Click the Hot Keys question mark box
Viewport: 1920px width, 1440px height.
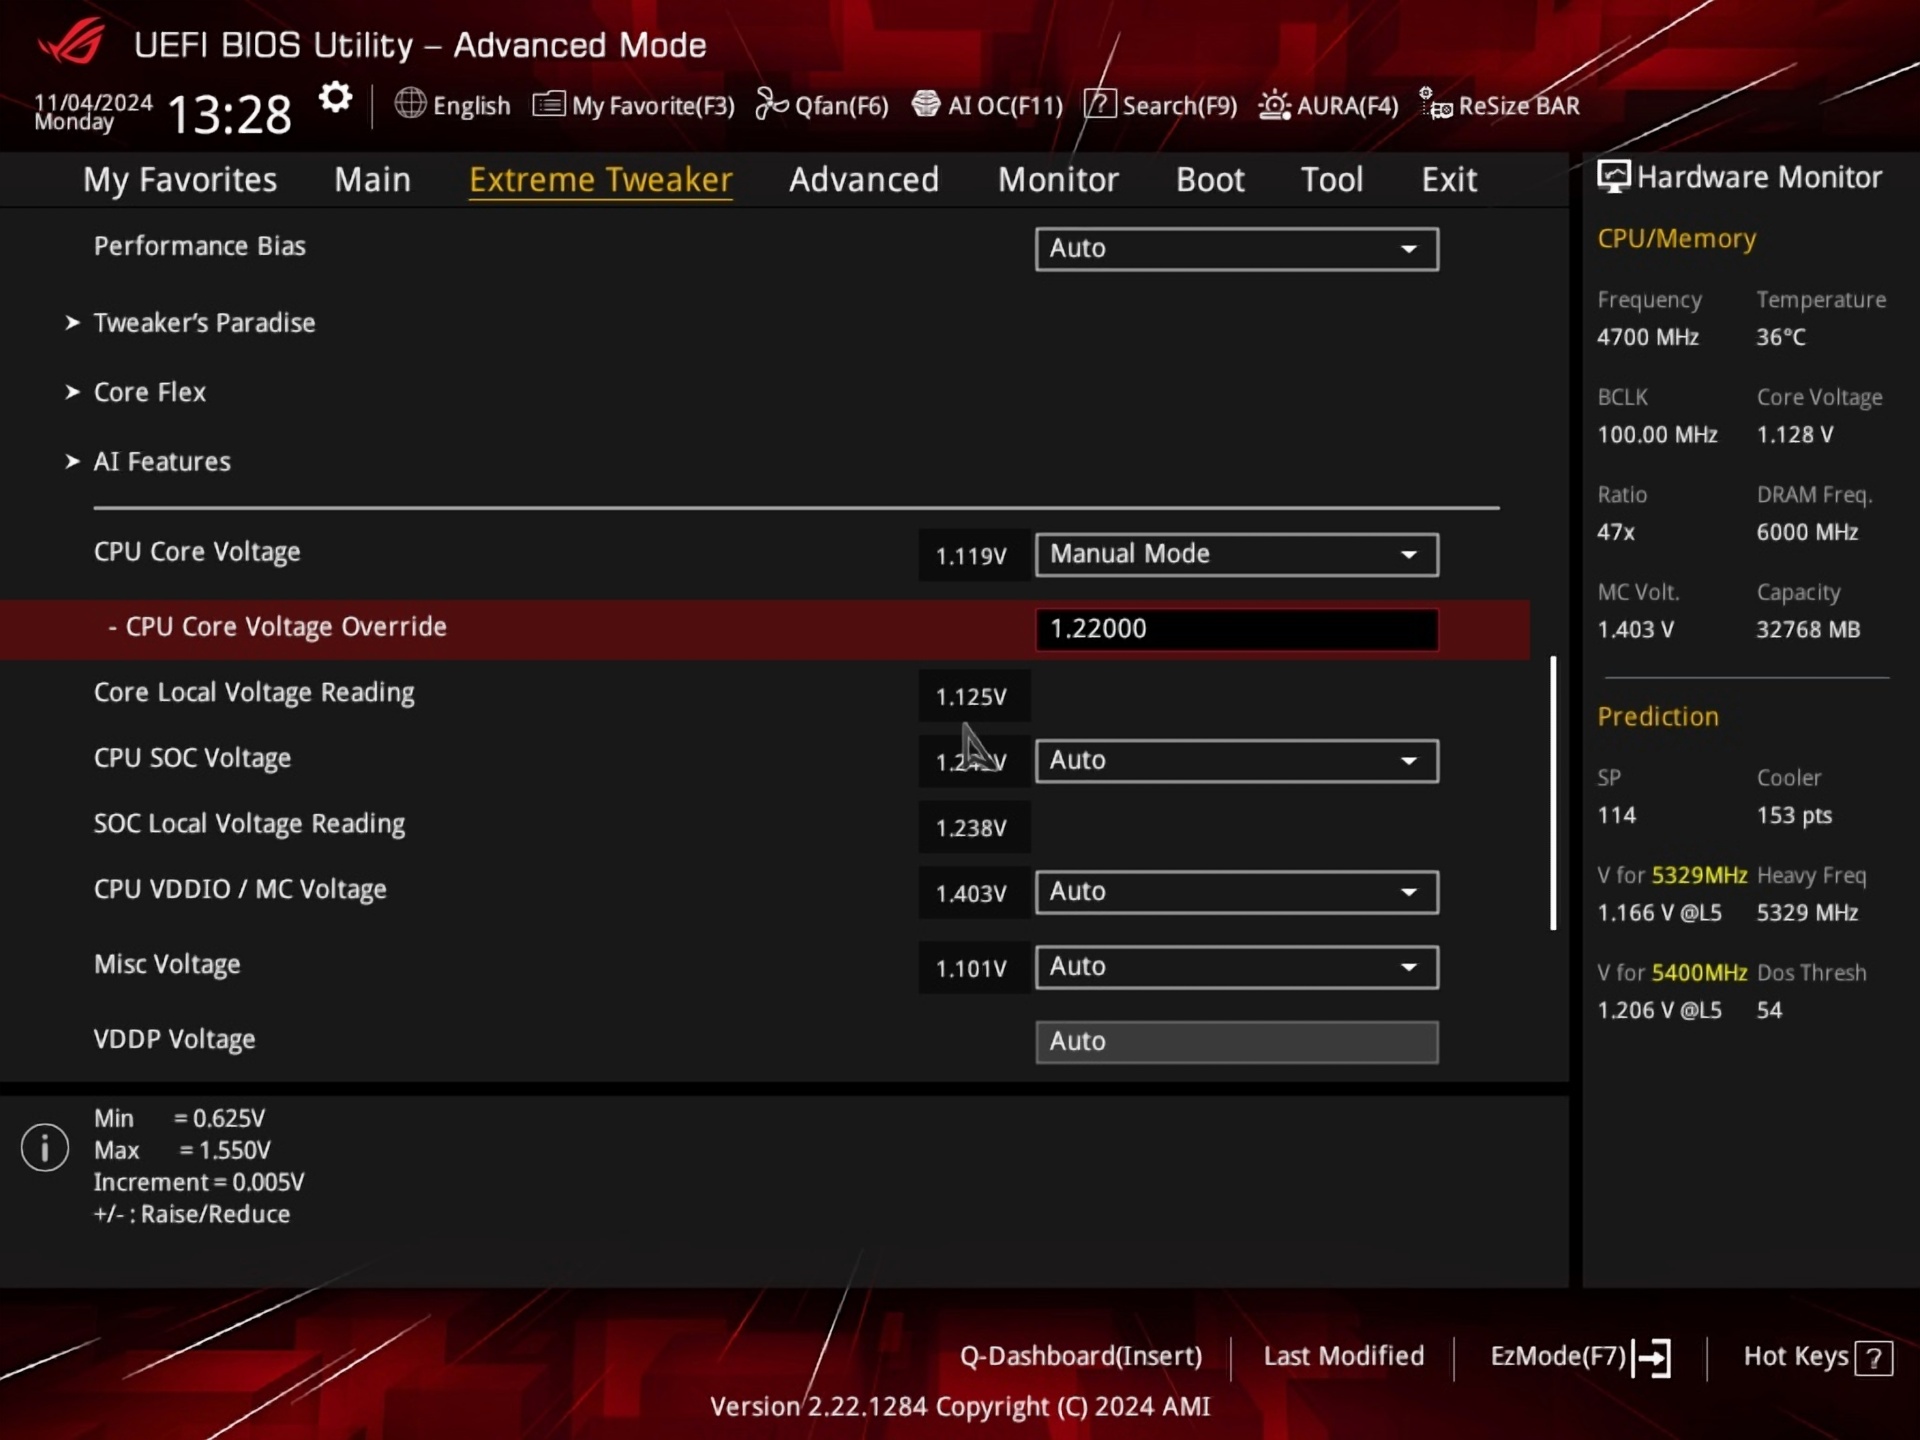(x=1873, y=1358)
